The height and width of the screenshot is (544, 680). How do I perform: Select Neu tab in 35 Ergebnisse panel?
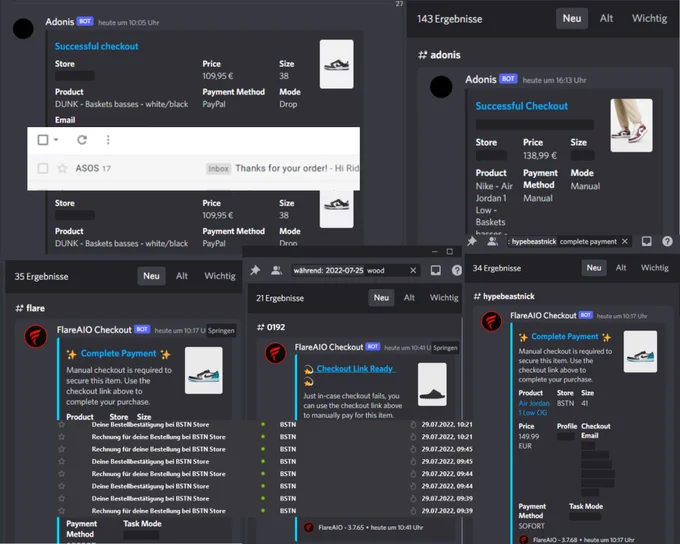pyautogui.click(x=151, y=276)
